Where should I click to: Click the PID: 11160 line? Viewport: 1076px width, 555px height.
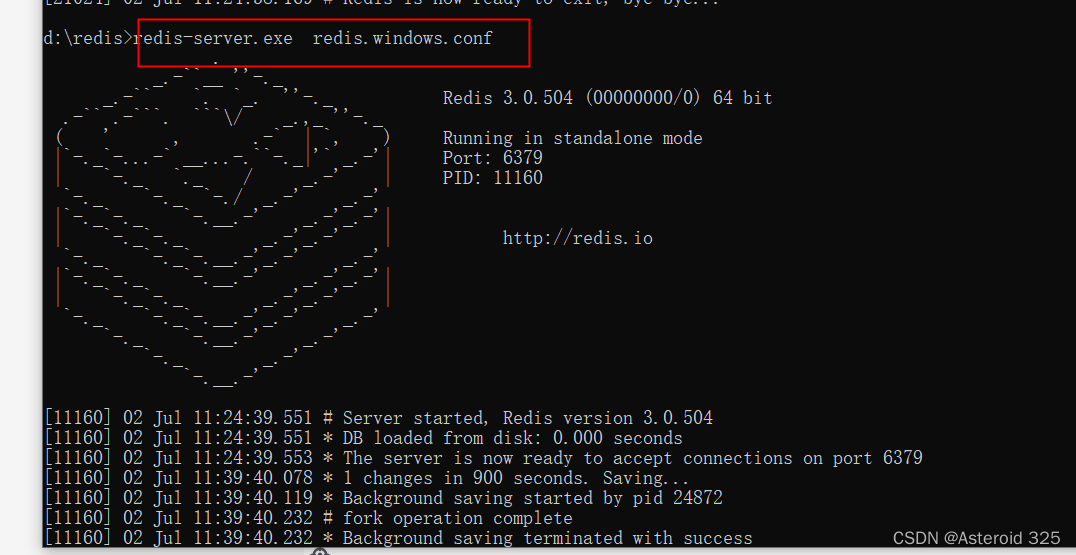click(493, 178)
